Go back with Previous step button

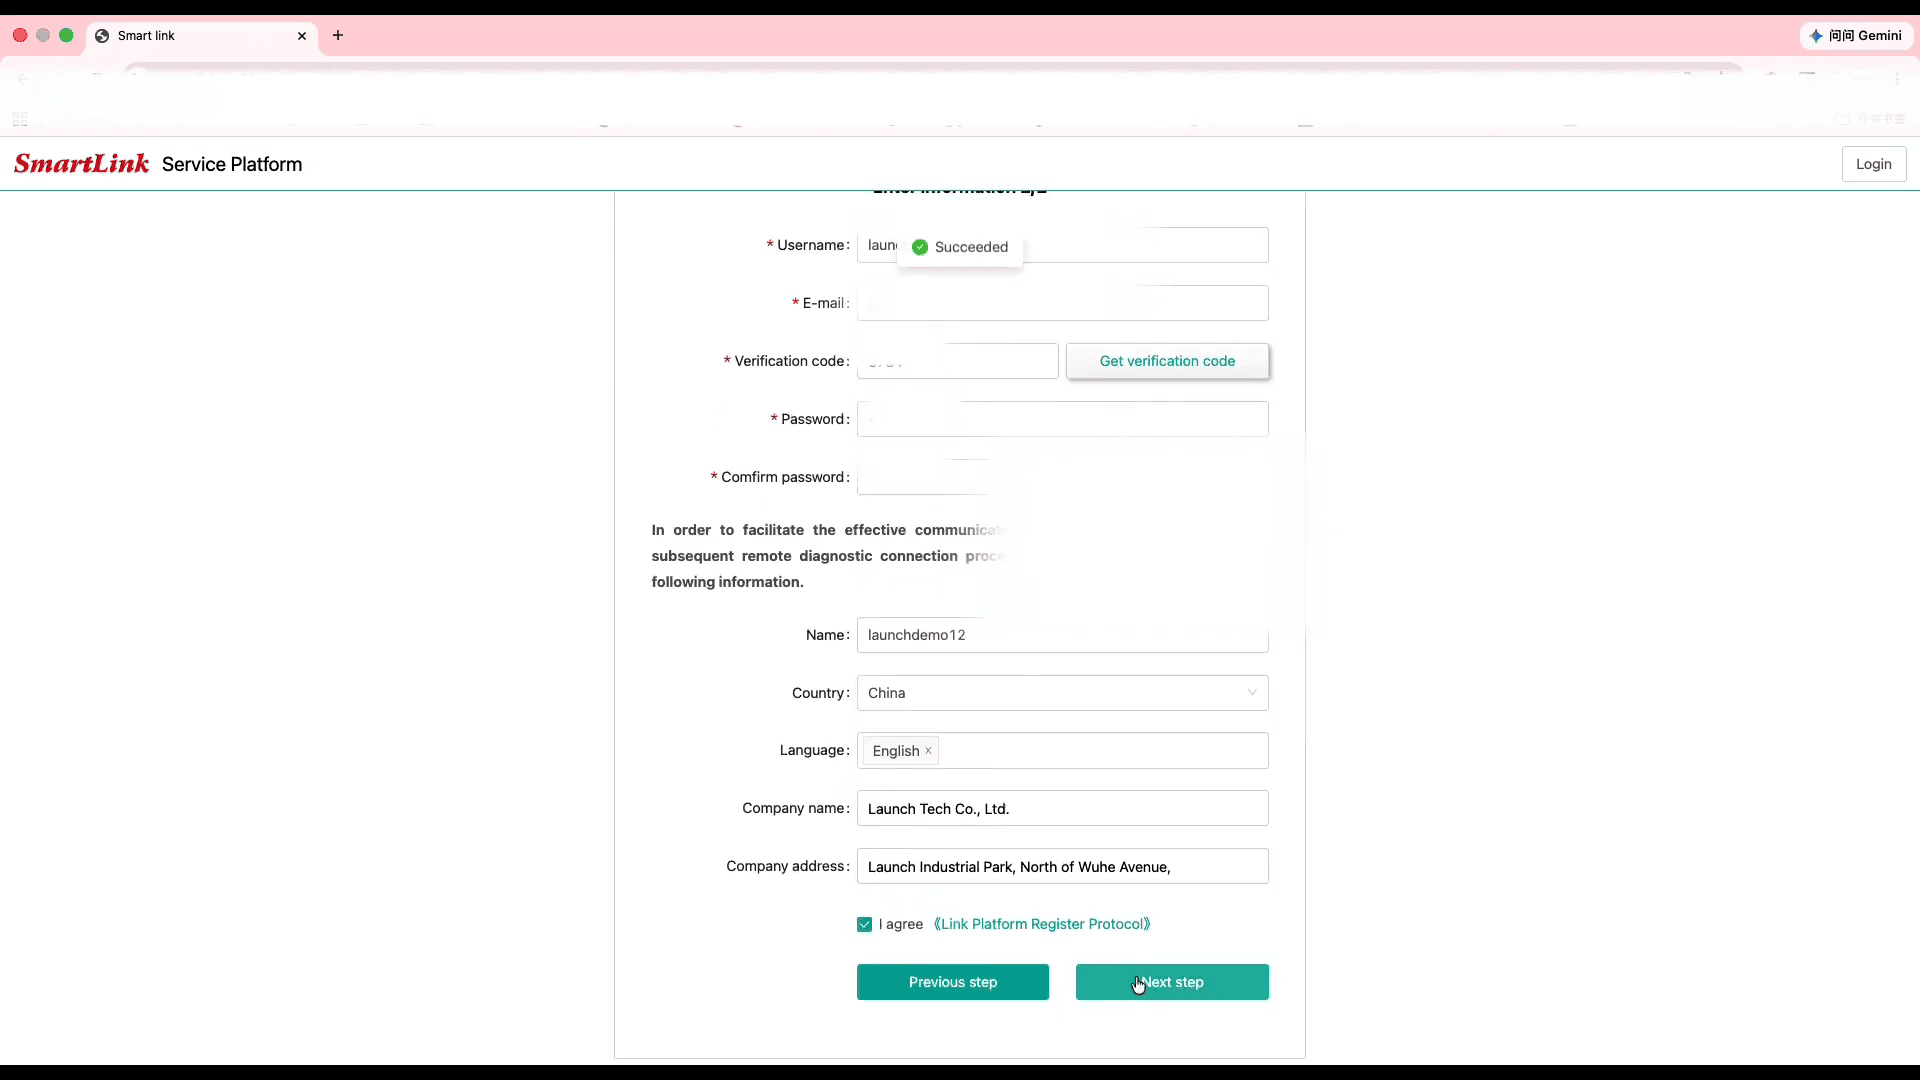[952, 982]
